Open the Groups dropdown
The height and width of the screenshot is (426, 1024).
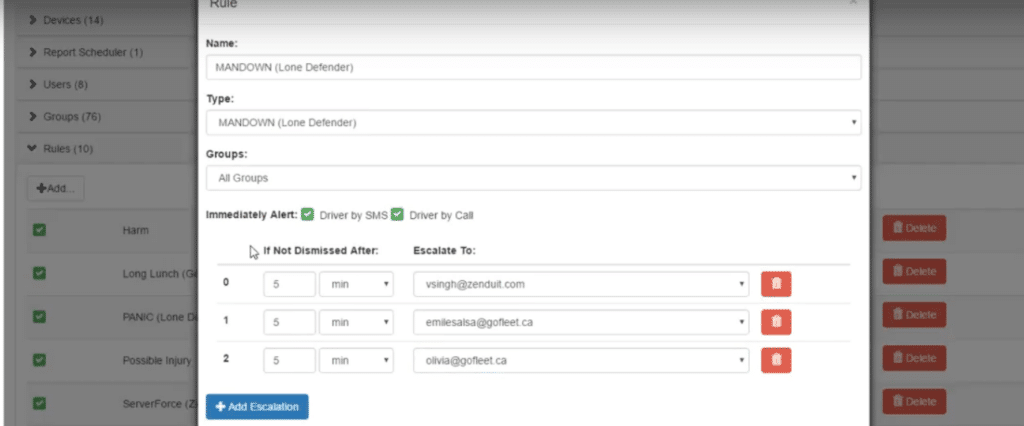534,178
